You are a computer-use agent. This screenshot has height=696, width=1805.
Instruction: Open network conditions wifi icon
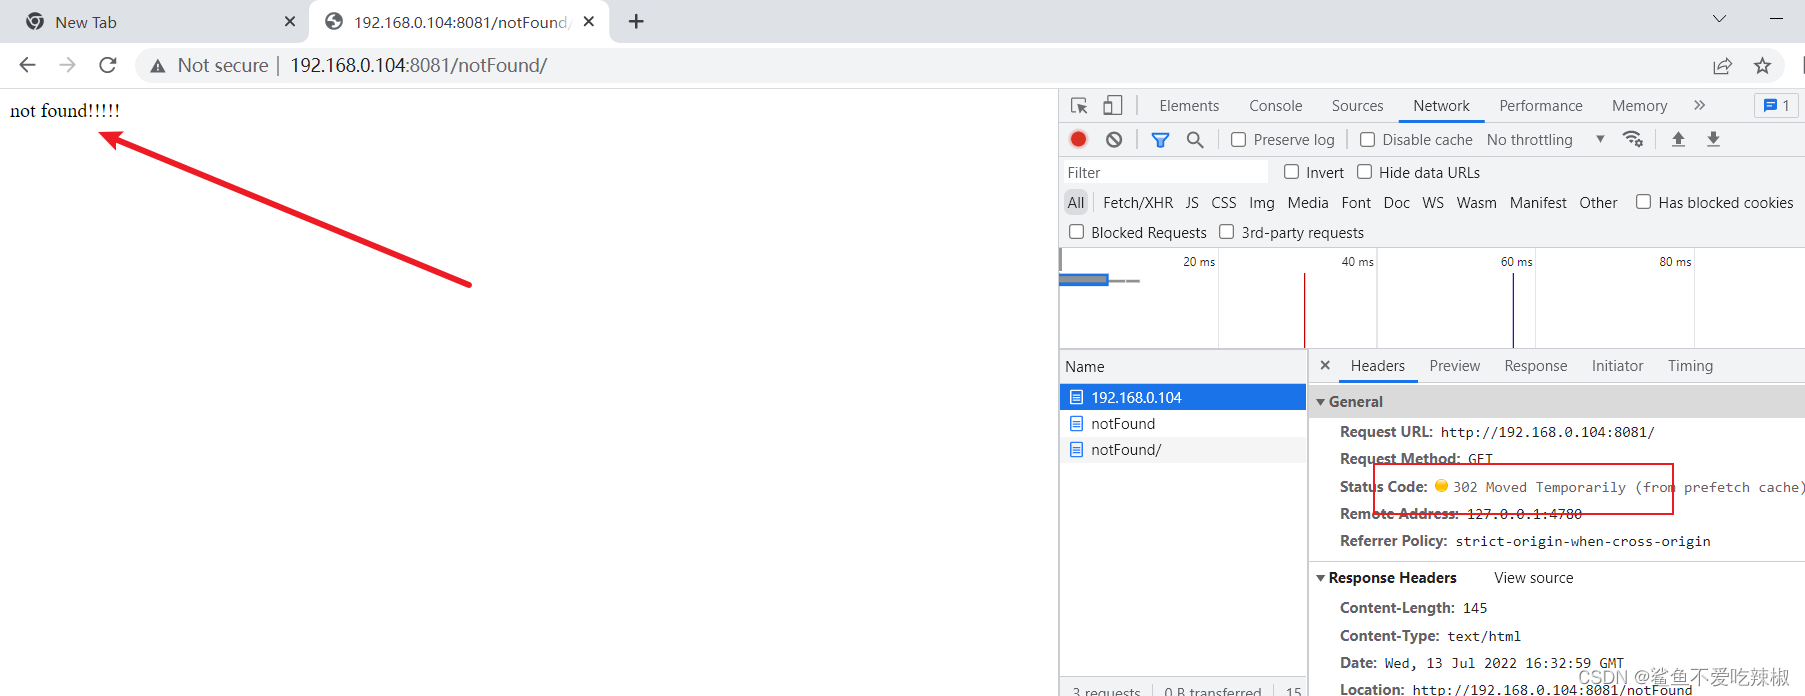tap(1633, 140)
